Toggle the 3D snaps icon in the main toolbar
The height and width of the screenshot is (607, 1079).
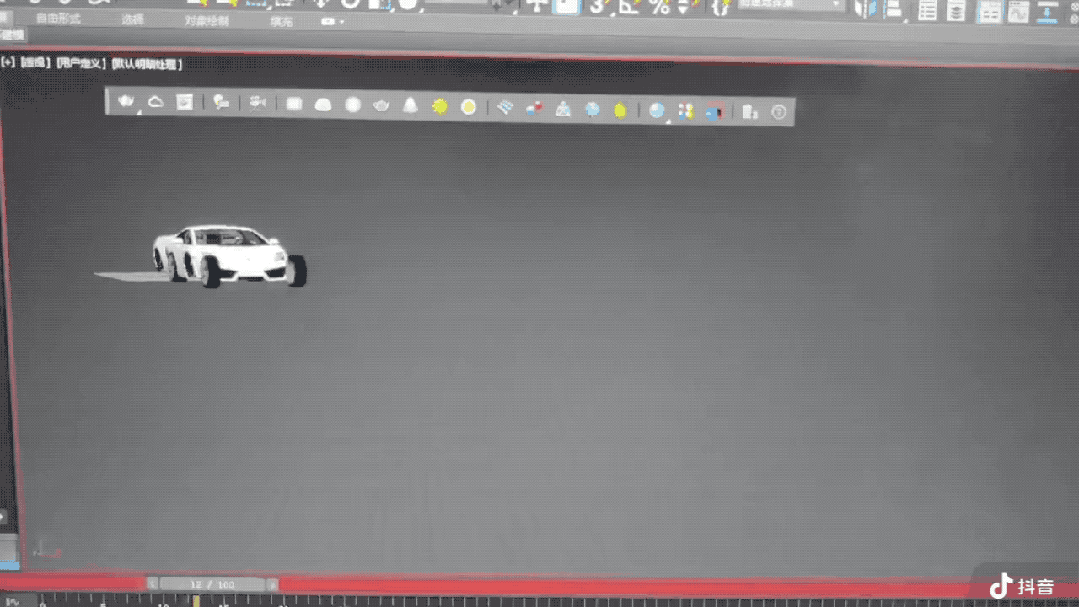pyautogui.click(x=597, y=6)
